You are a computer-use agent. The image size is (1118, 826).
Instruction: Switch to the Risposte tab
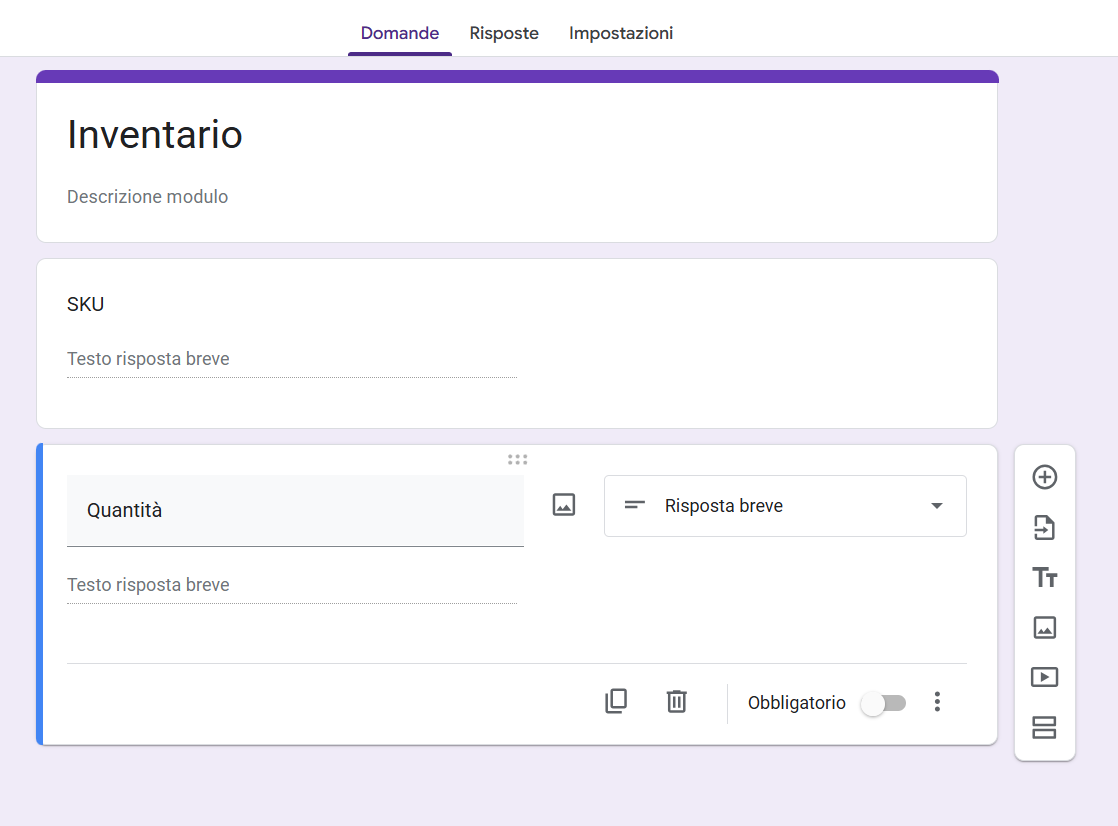pyautogui.click(x=504, y=33)
